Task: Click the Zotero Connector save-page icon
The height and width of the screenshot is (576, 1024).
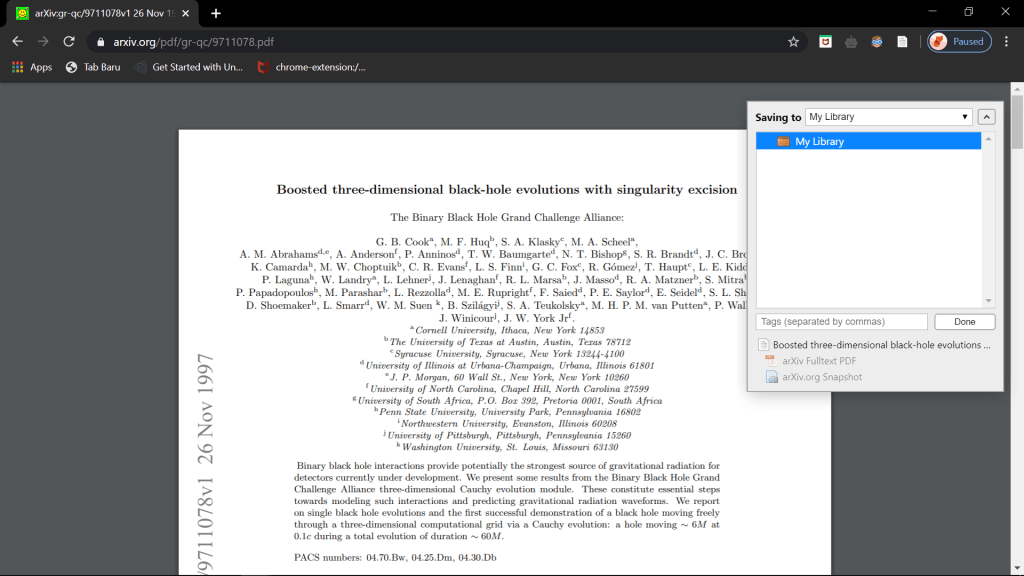Action: pyautogui.click(x=901, y=42)
